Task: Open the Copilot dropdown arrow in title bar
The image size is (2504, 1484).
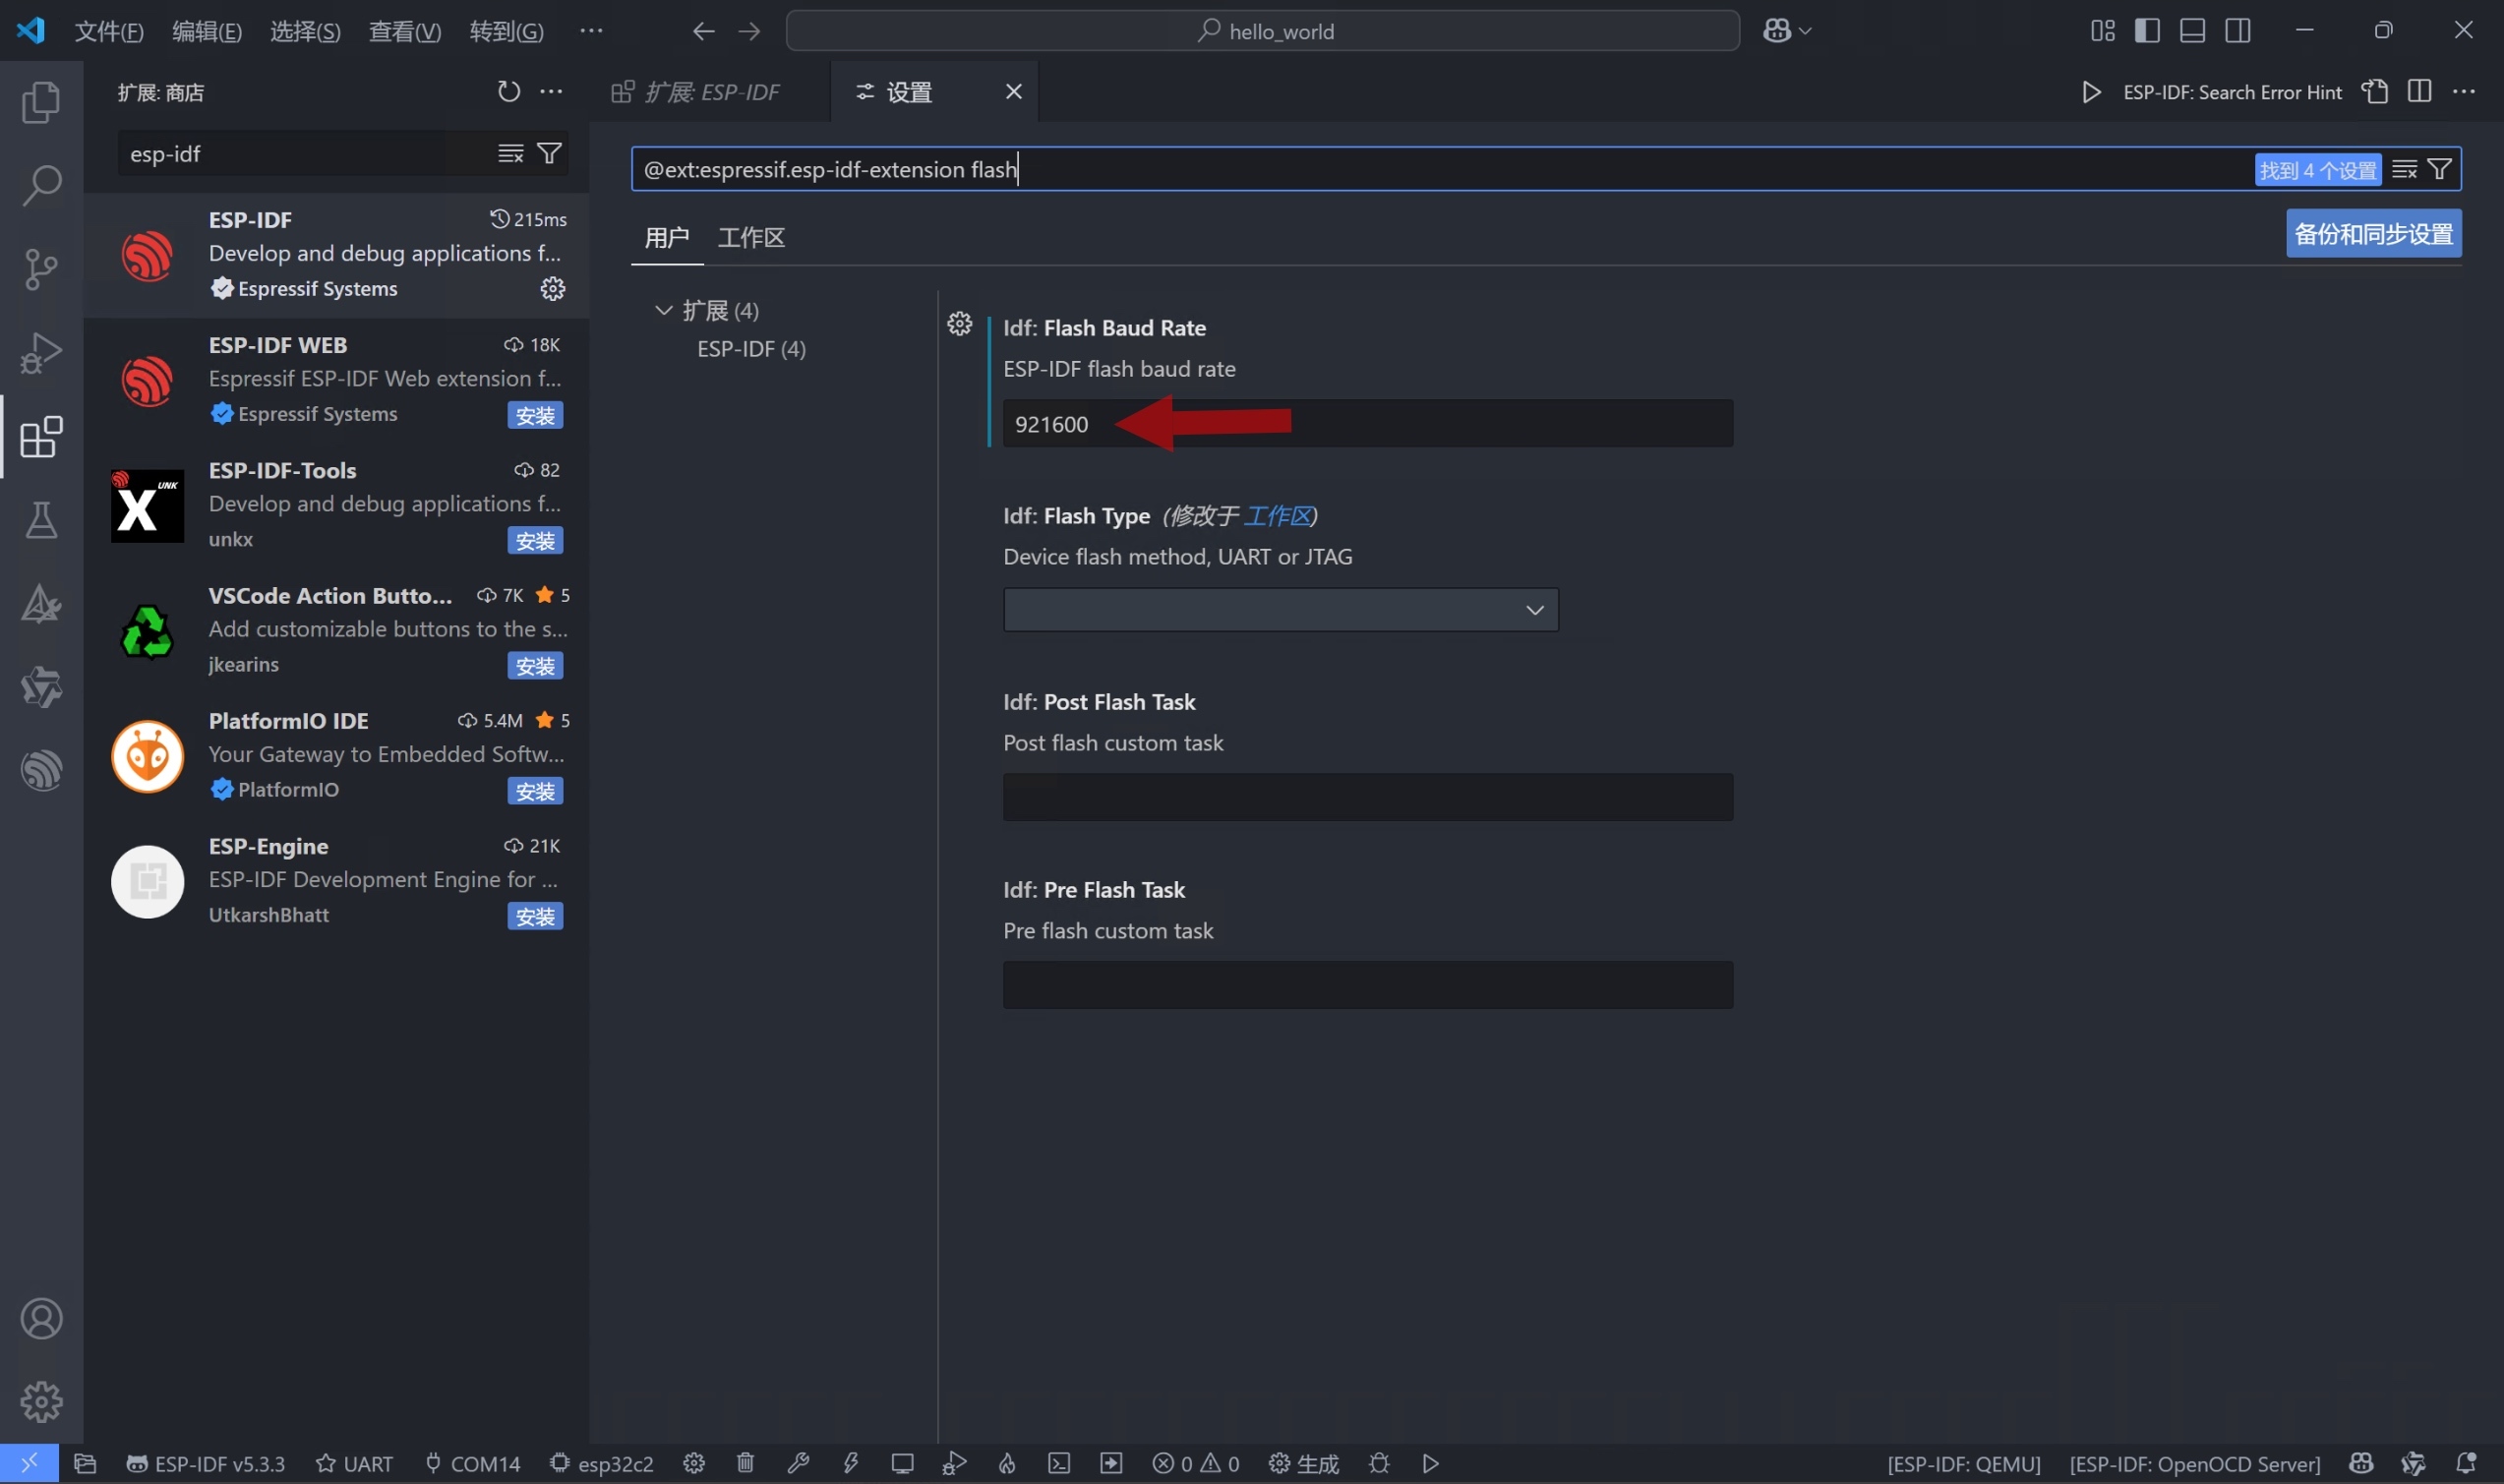Action: tap(1805, 31)
